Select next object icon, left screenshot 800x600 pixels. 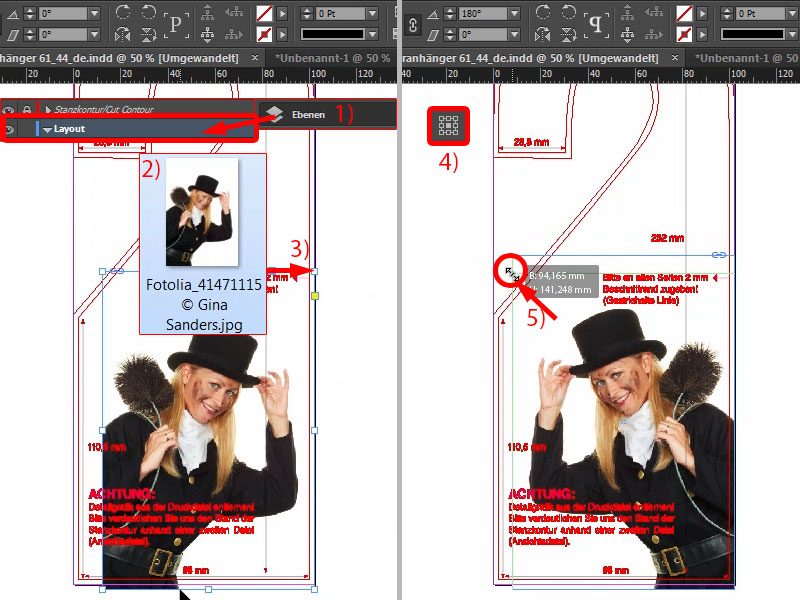(234, 34)
